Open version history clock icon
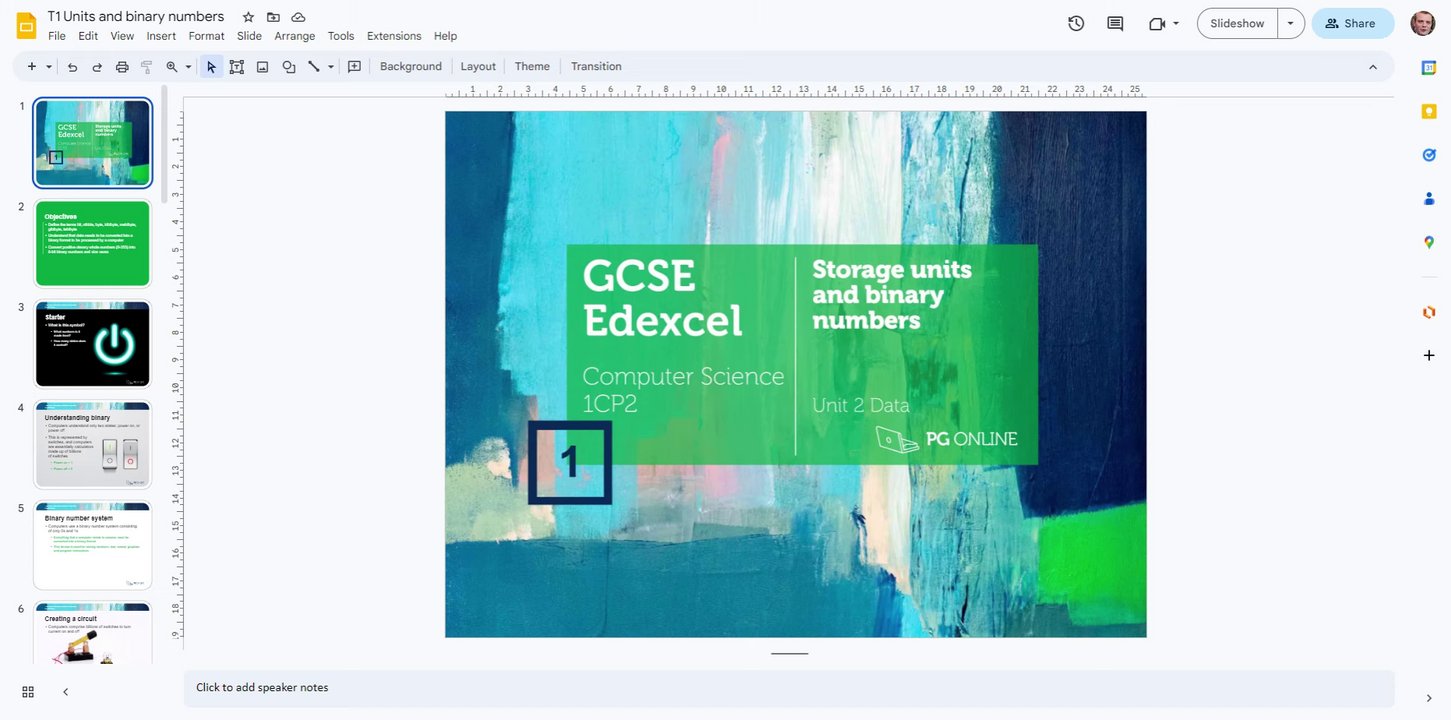The width and height of the screenshot is (1451, 720). (x=1076, y=23)
